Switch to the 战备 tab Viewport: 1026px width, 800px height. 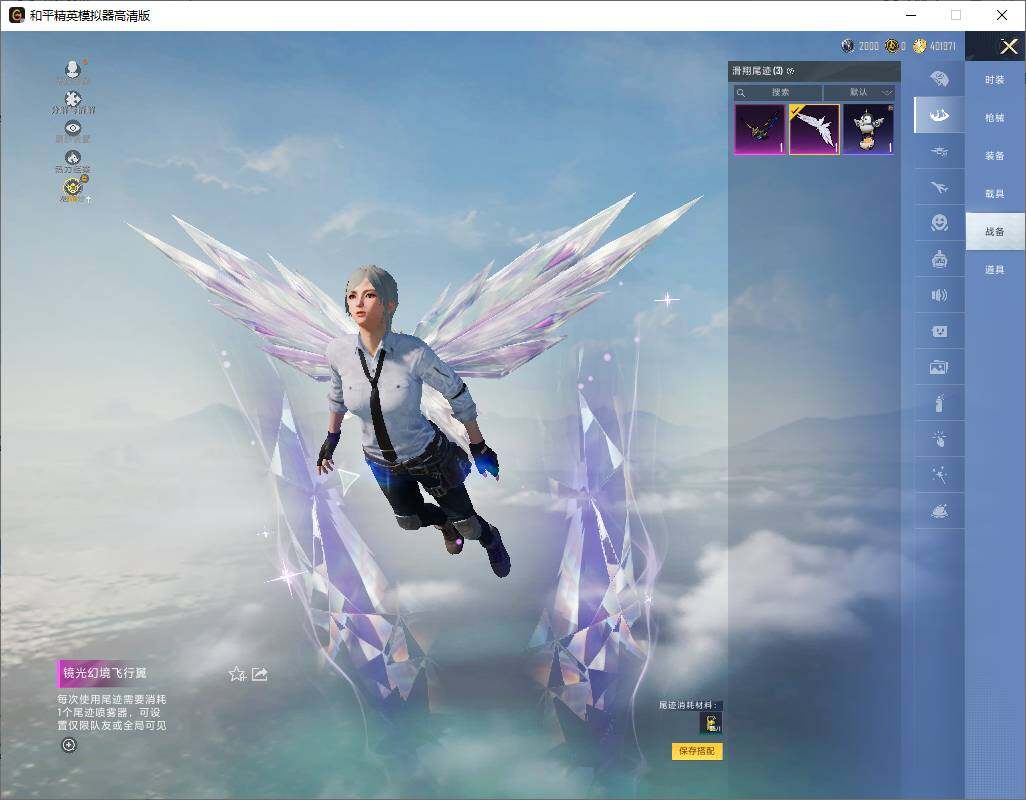point(995,232)
